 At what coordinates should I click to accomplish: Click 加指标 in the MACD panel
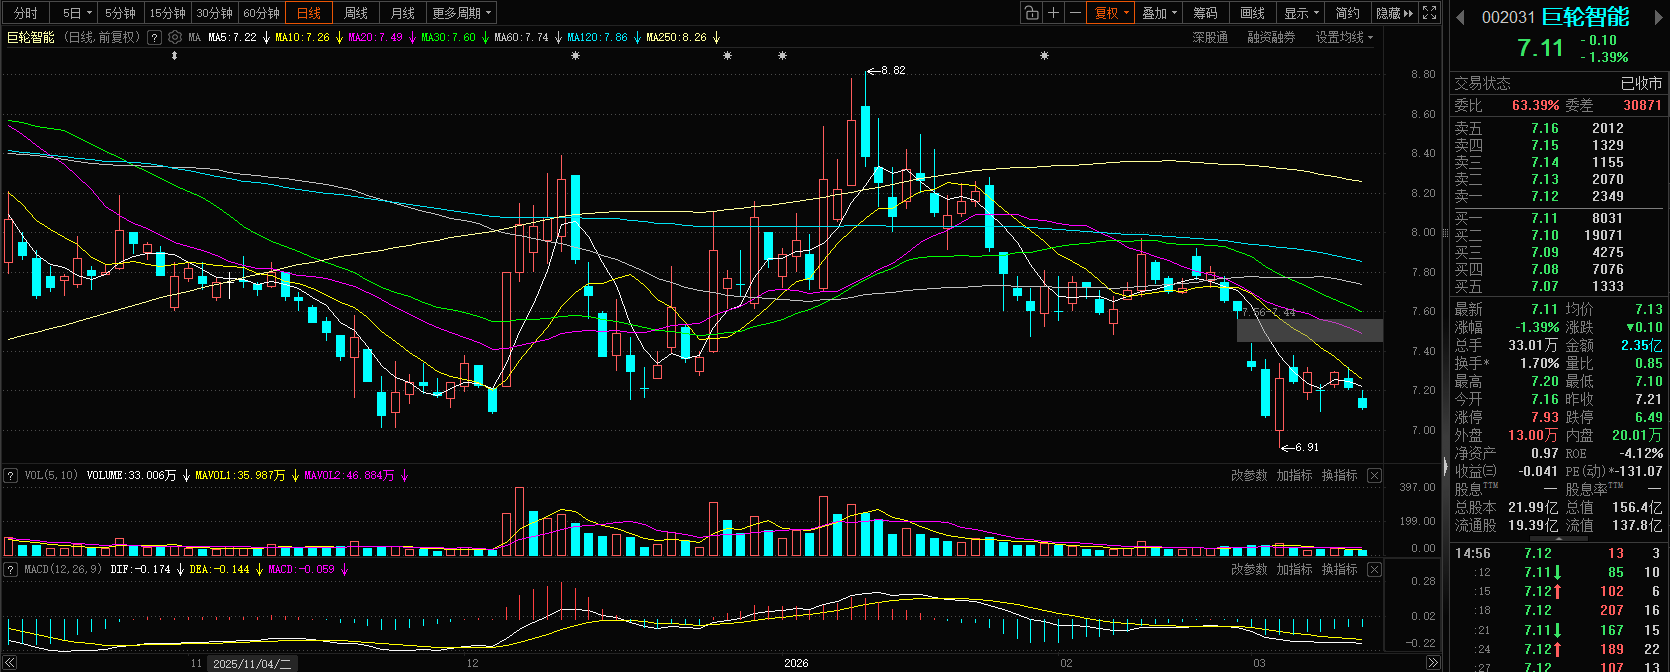point(1294,569)
